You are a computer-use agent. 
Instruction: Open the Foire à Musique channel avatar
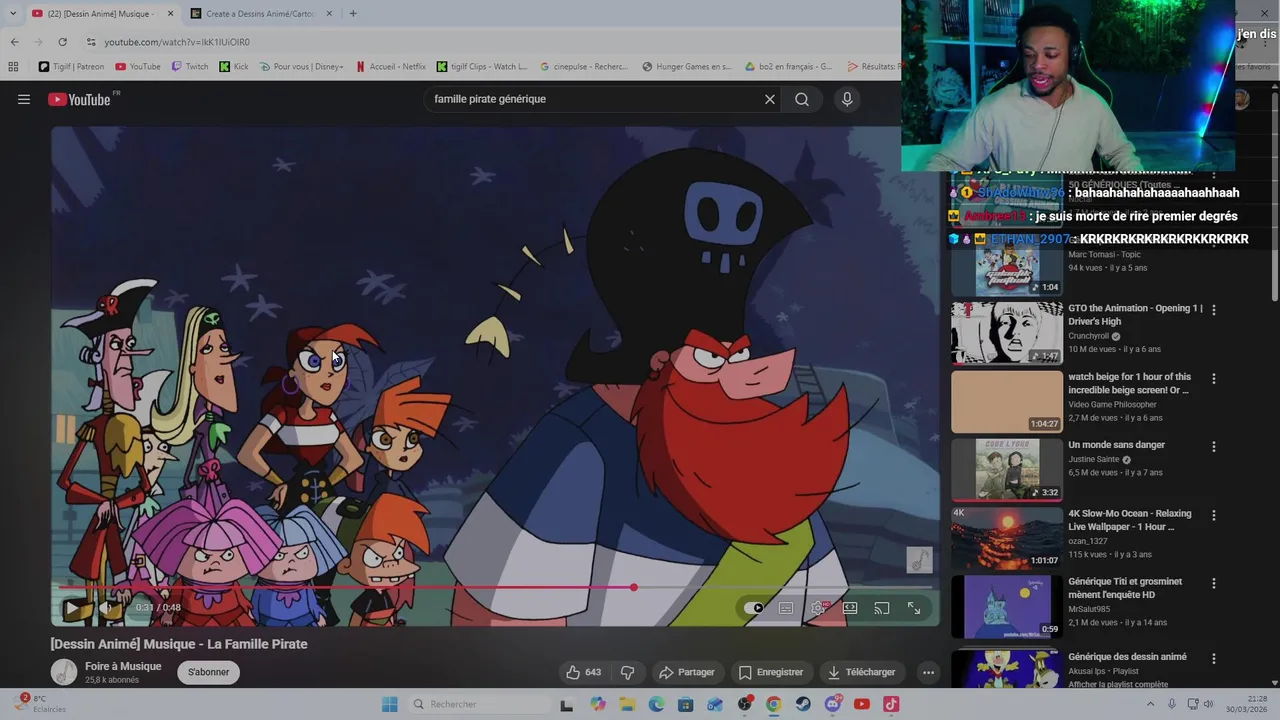pyautogui.click(x=64, y=672)
